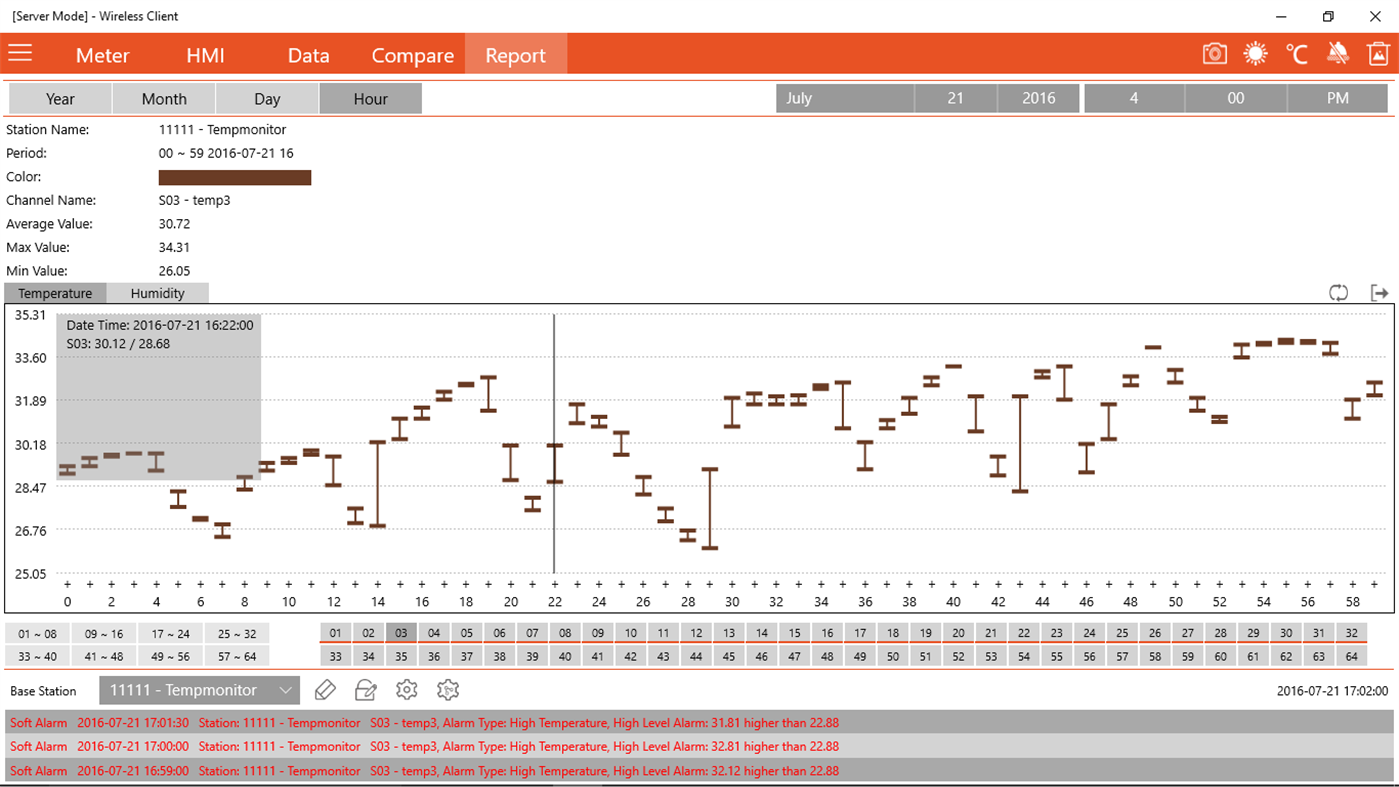This screenshot has height=787, width=1399.
Task: Toggle the brightness sun icon
Action: pos(1255,54)
